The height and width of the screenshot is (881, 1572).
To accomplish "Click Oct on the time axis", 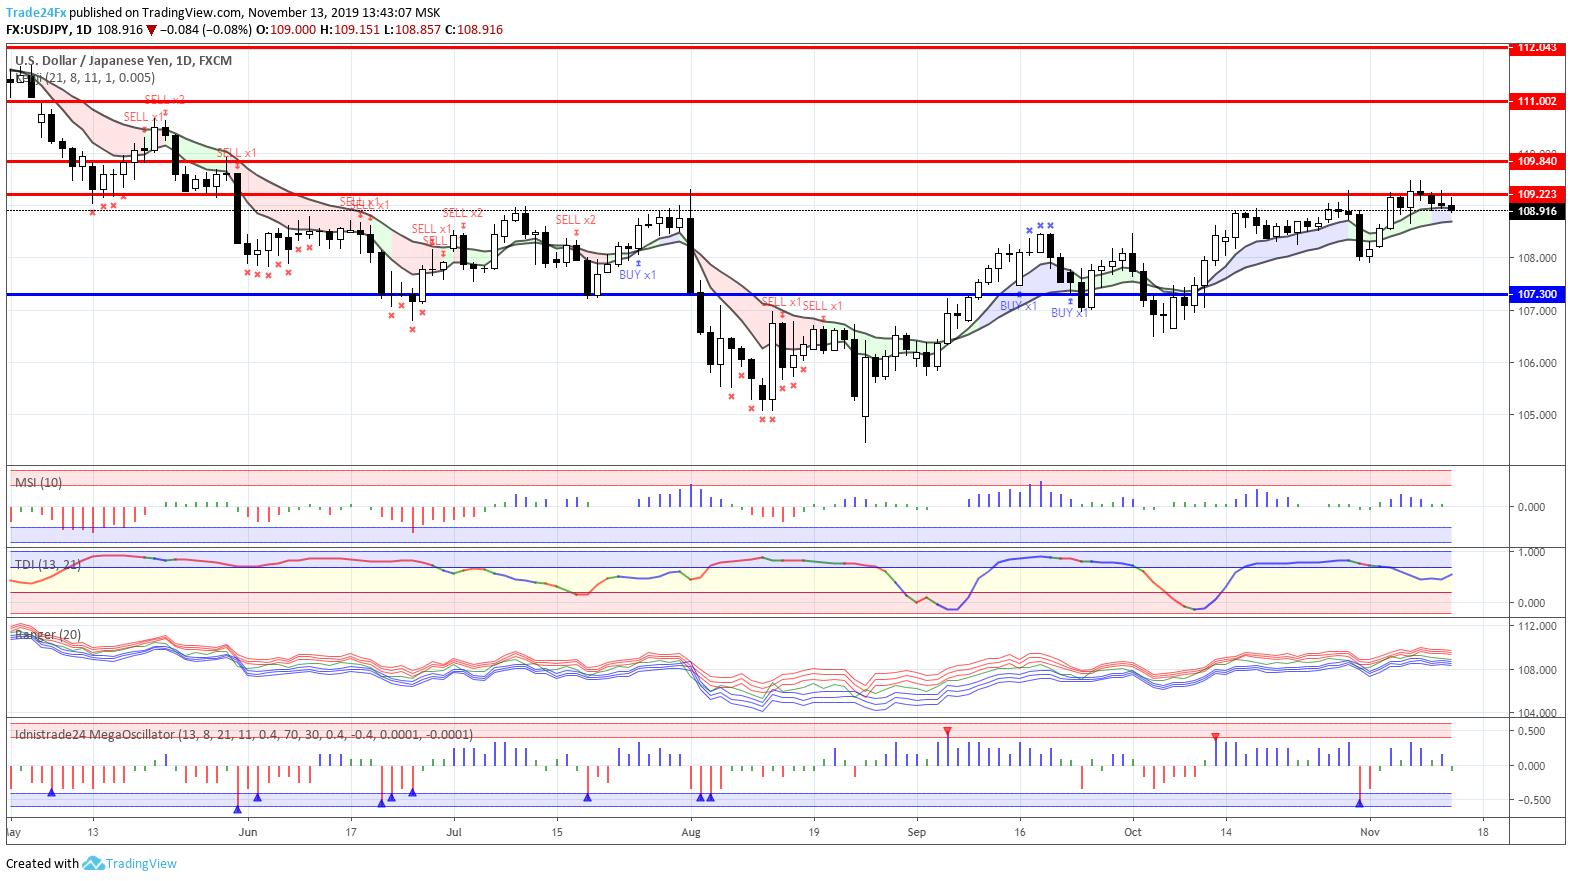I will 1133,832.
